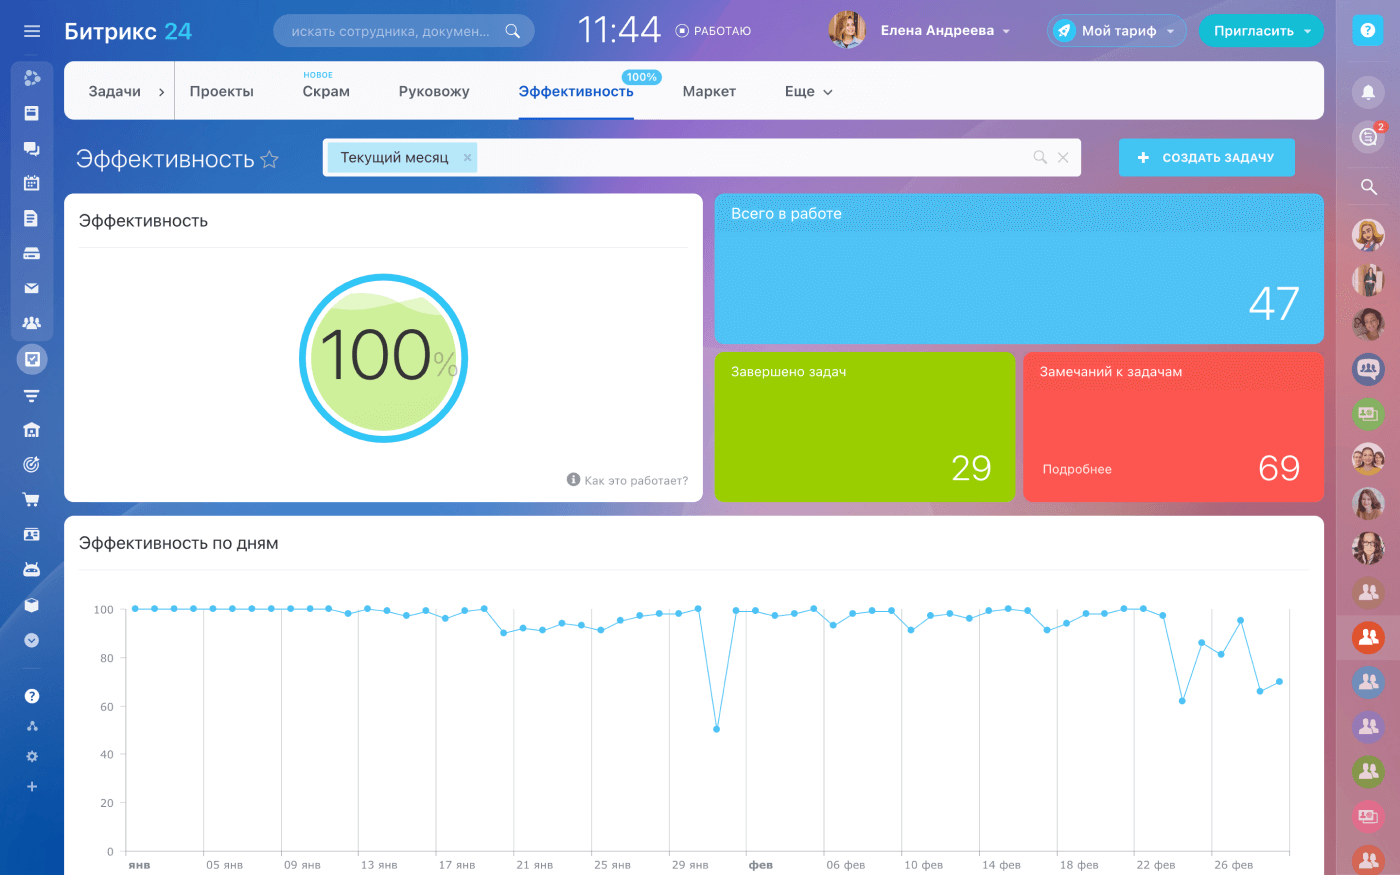Open the hamburger menu in the top left
The height and width of the screenshot is (875, 1400).
pyautogui.click(x=32, y=31)
